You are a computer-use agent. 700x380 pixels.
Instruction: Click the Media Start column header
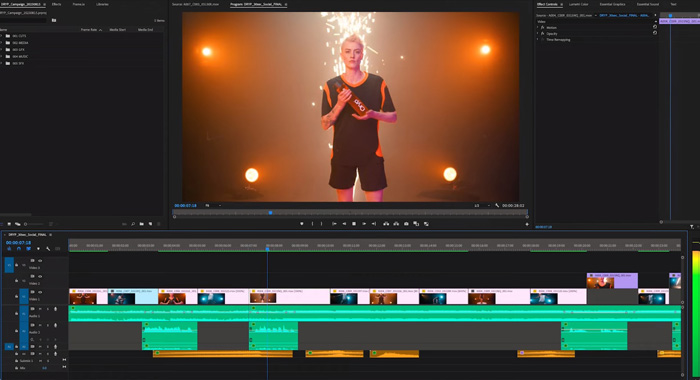(118, 29)
